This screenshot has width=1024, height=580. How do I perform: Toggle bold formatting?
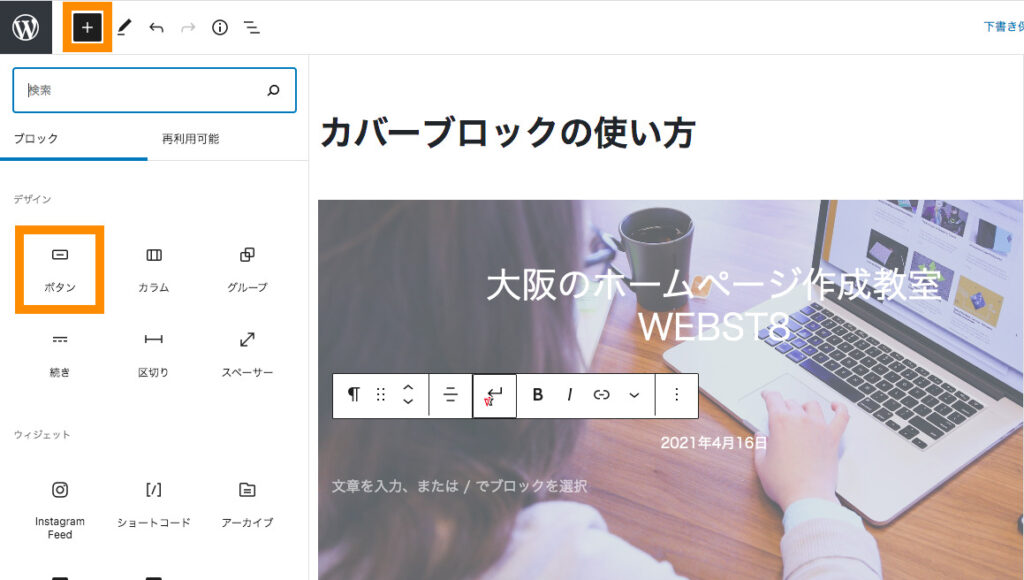pyautogui.click(x=537, y=395)
